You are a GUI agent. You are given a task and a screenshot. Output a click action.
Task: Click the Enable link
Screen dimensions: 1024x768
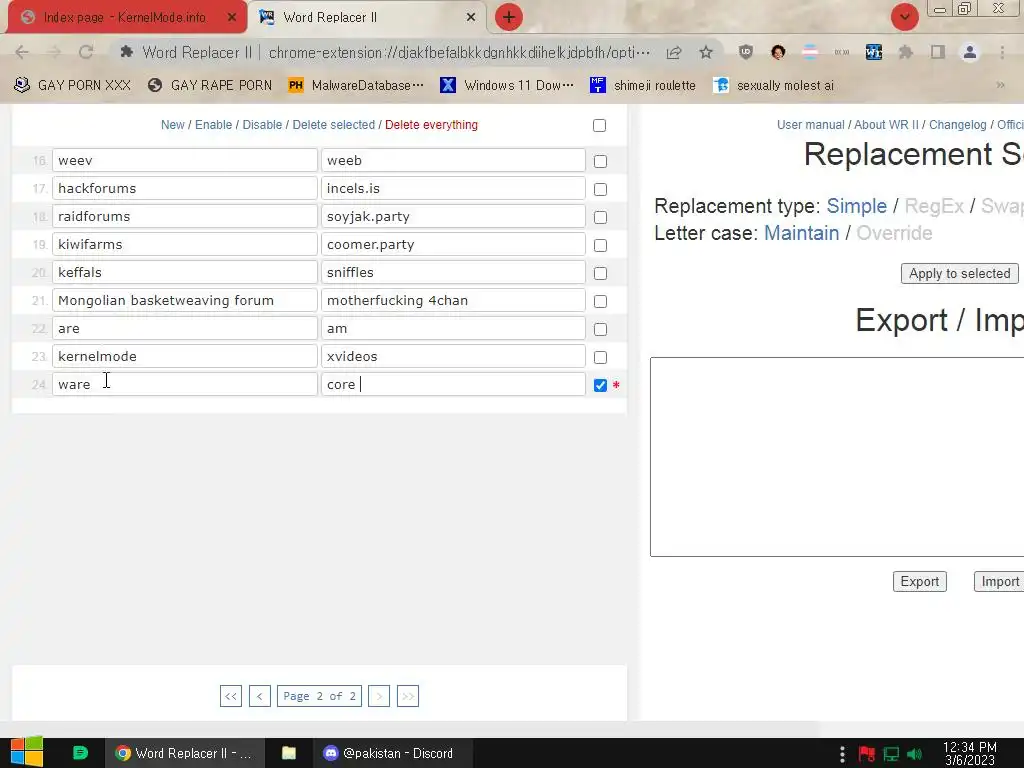click(x=214, y=125)
